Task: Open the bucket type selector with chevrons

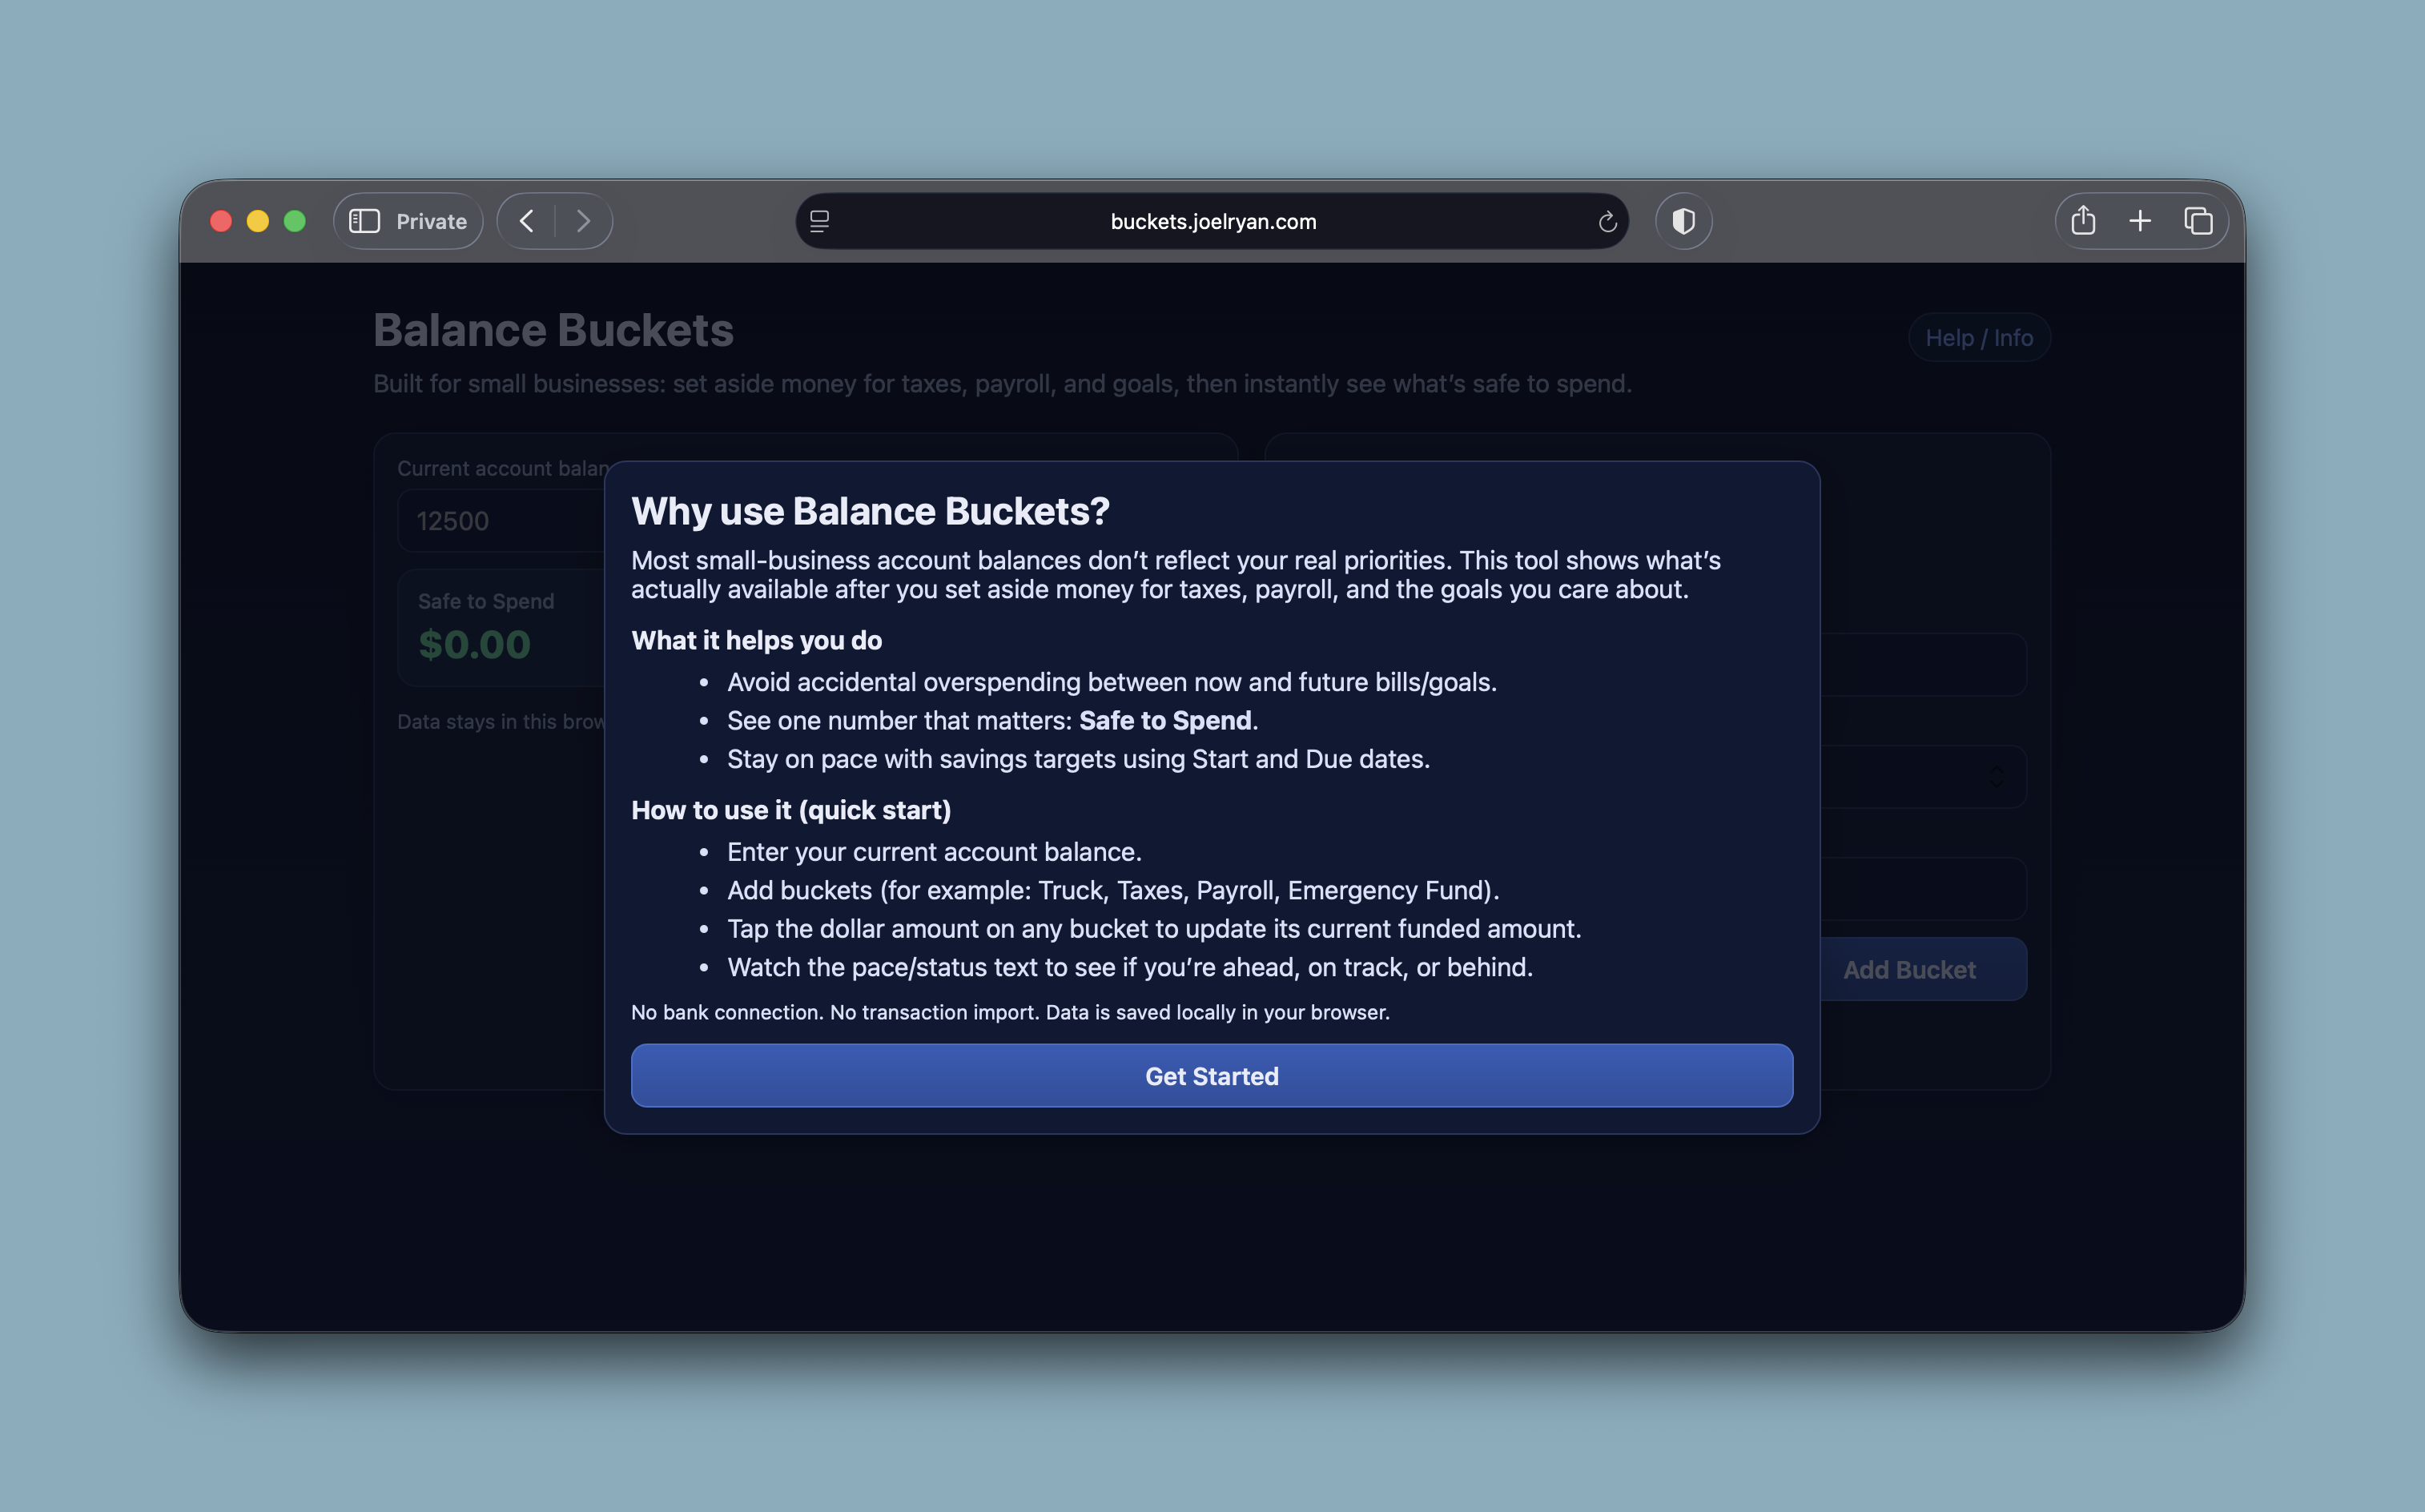Action: click(x=1996, y=777)
